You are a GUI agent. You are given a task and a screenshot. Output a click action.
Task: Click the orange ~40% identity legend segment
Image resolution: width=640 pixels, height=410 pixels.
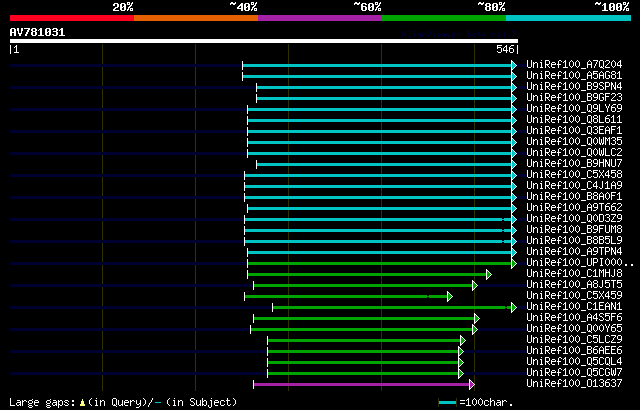pos(196,18)
